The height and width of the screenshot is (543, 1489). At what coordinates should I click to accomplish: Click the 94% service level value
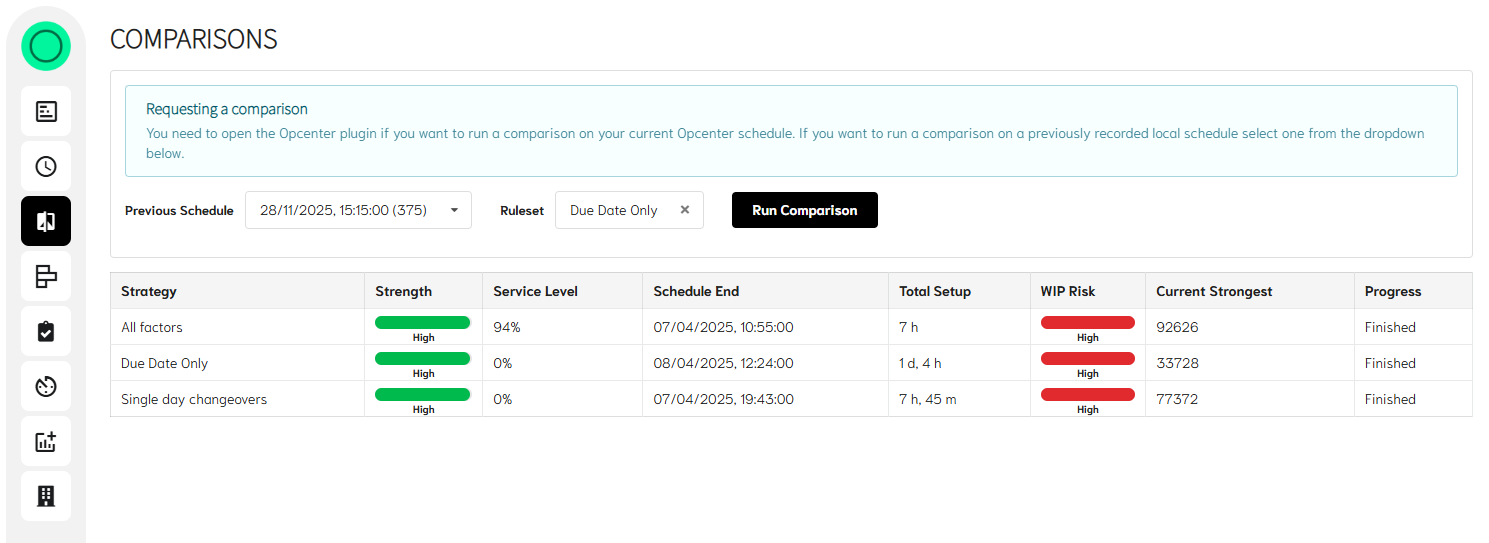[507, 327]
